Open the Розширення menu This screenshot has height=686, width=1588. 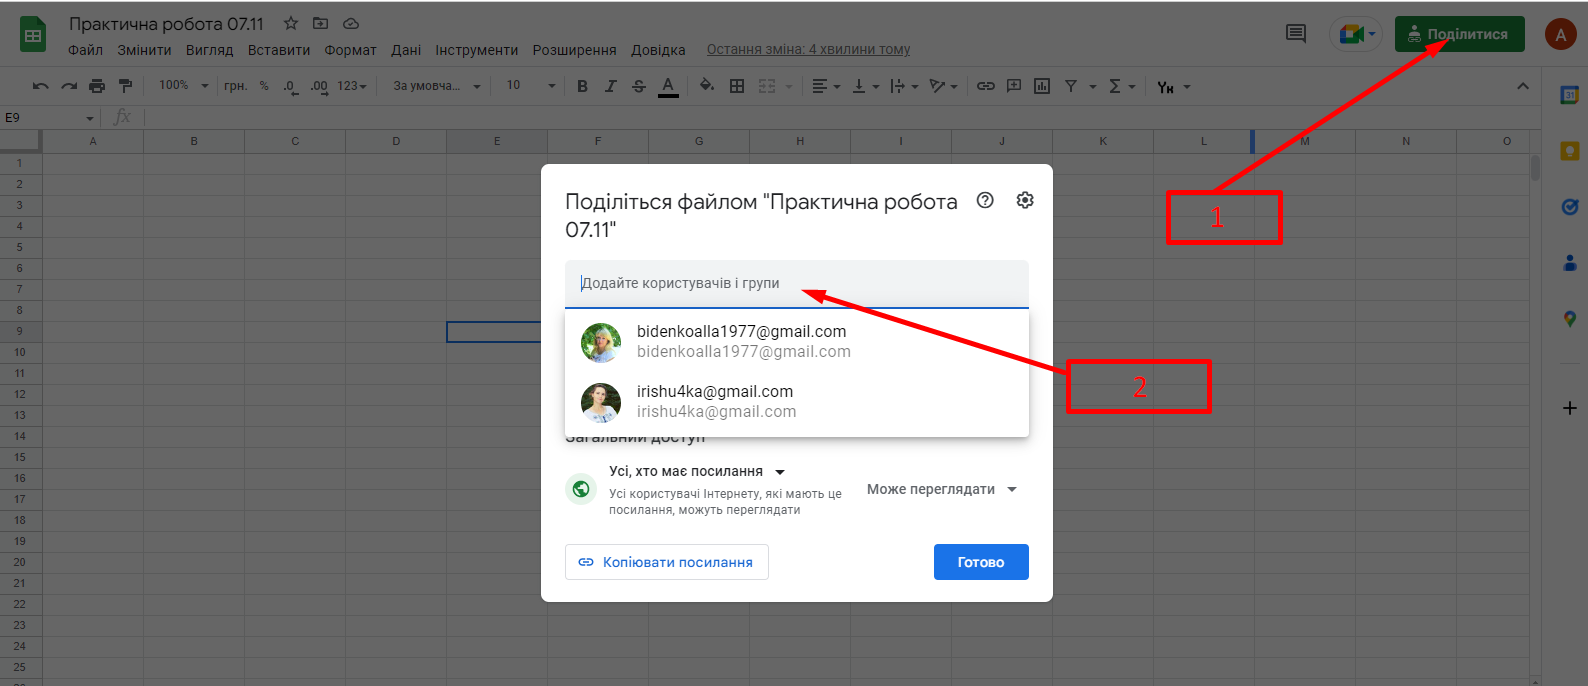tap(574, 50)
